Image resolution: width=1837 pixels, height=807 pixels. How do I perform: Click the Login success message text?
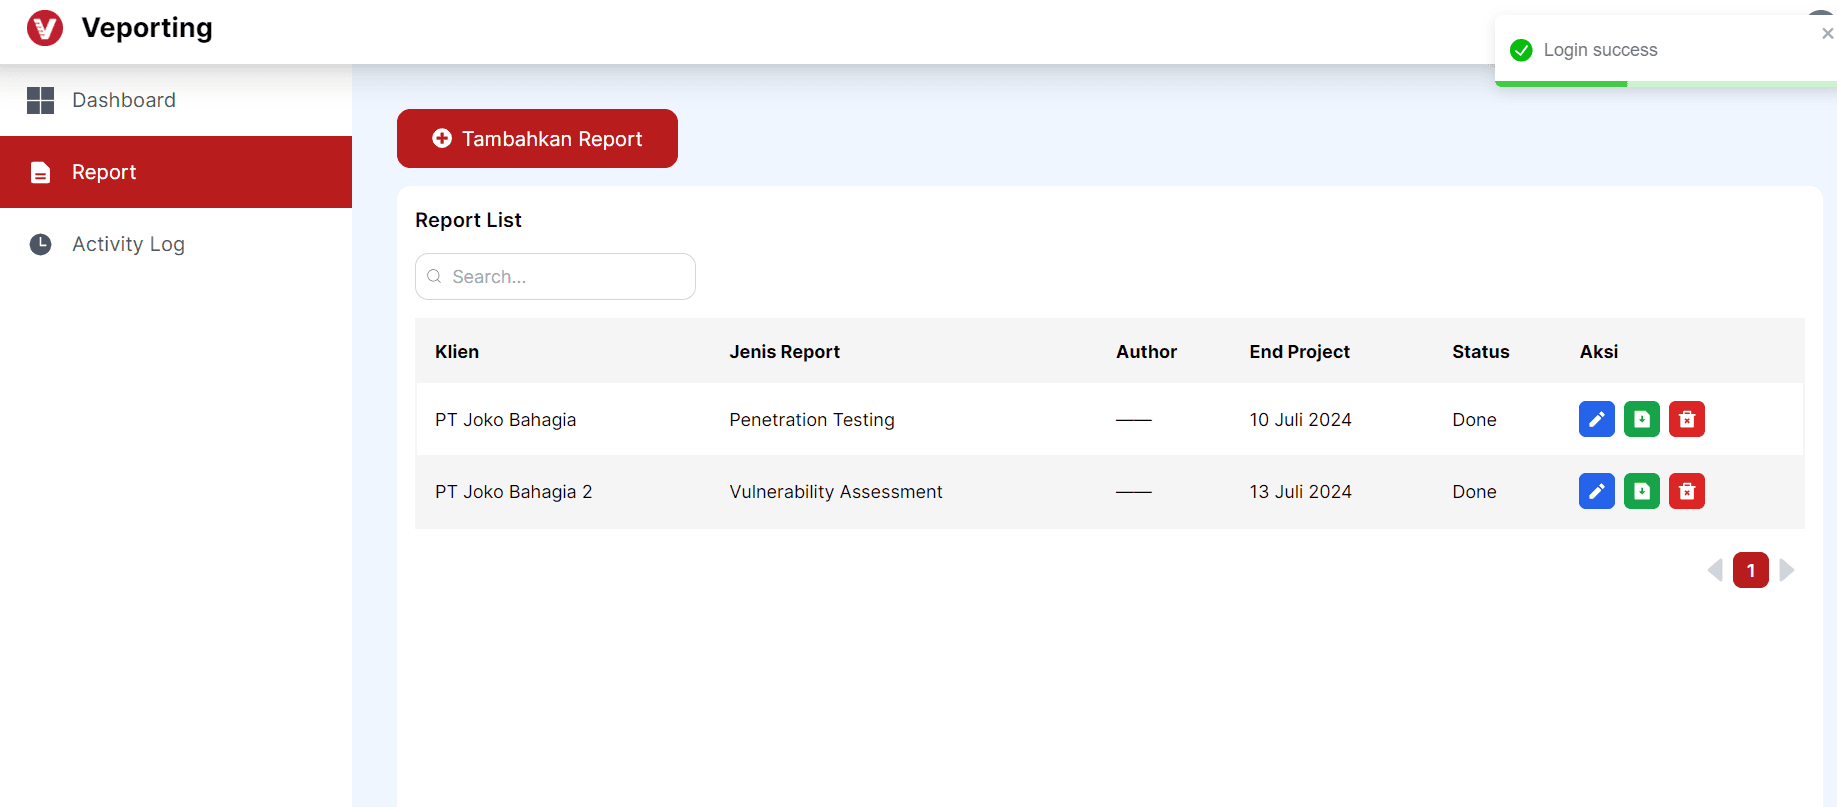point(1600,50)
